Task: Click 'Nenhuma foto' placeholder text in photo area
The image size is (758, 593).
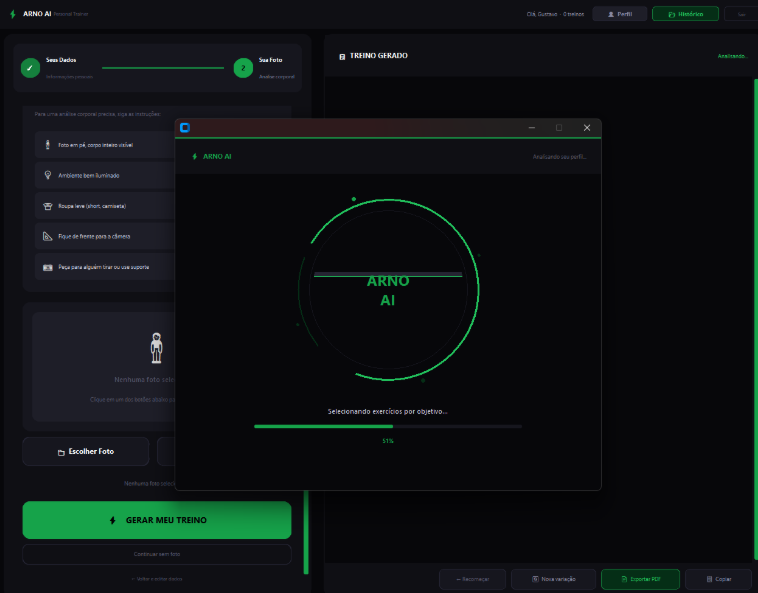Action: click(x=145, y=379)
